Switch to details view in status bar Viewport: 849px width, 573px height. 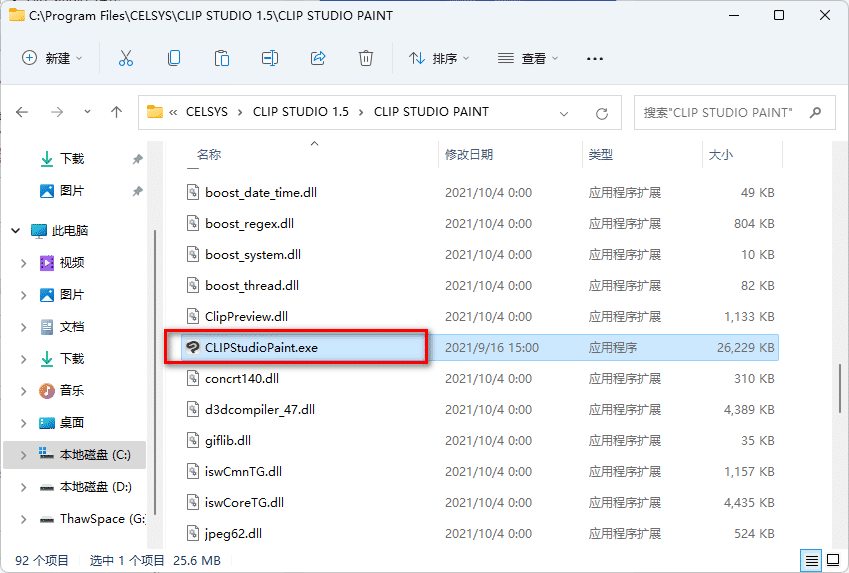[812, 560]
